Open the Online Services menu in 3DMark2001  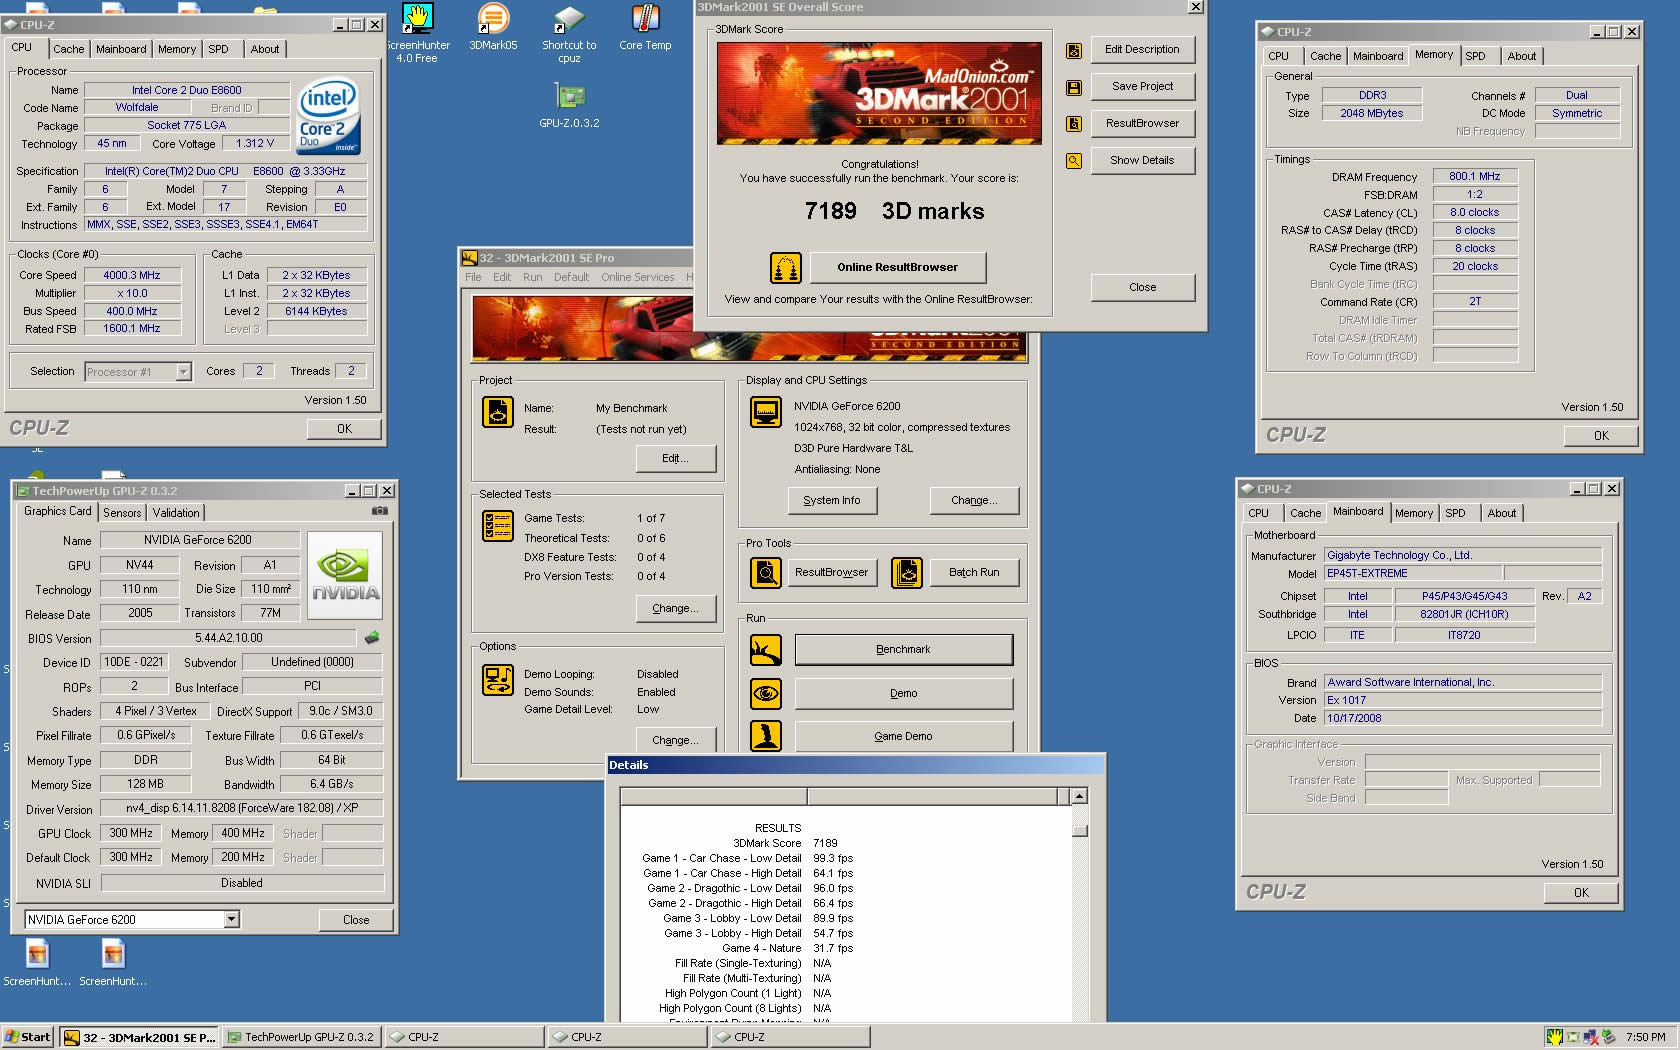point(638,278)
